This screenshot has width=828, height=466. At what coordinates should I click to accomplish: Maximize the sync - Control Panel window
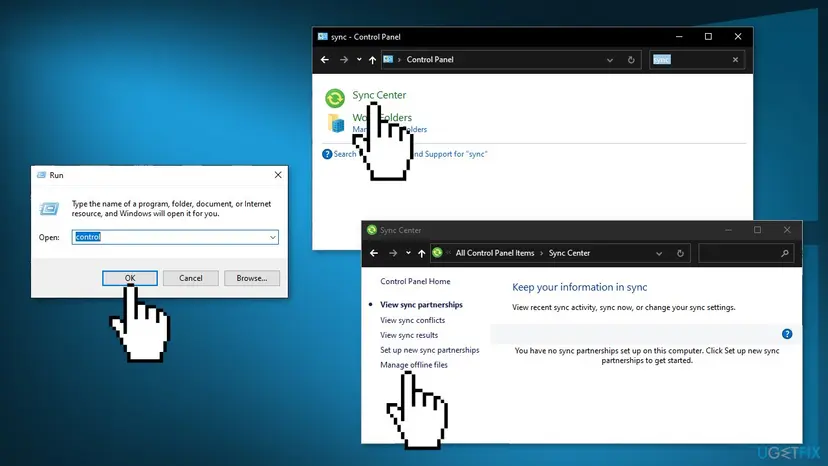(x=708, y=36)
